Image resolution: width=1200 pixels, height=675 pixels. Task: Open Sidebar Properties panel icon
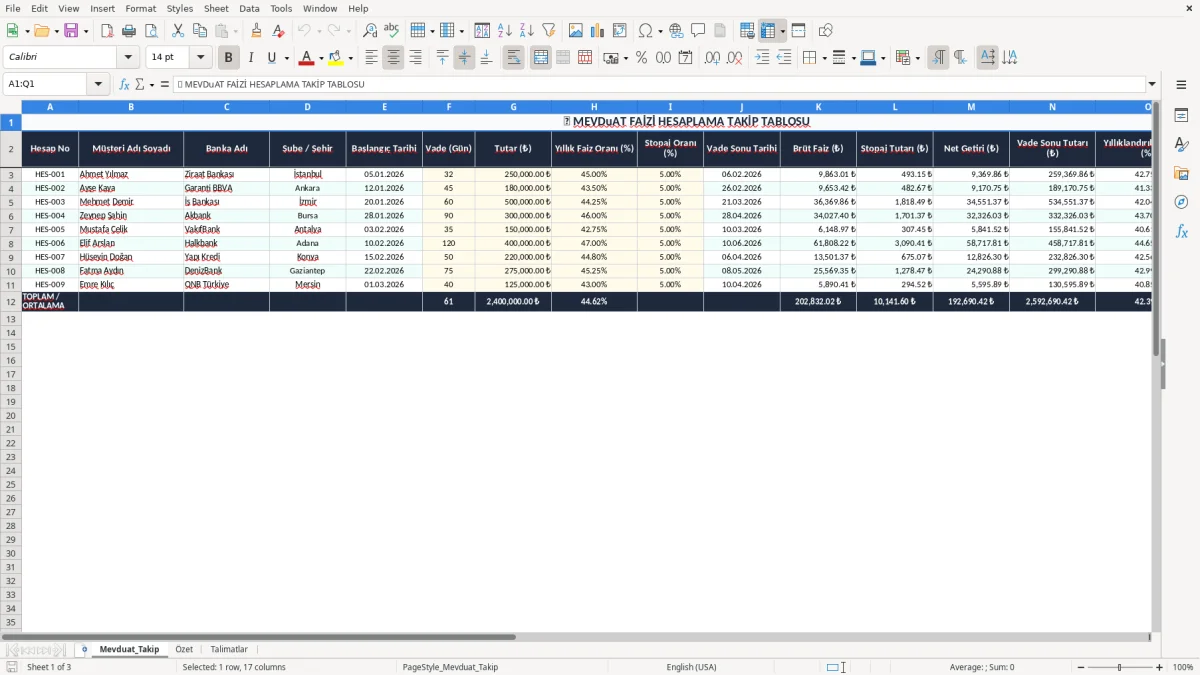[1182, 116]
